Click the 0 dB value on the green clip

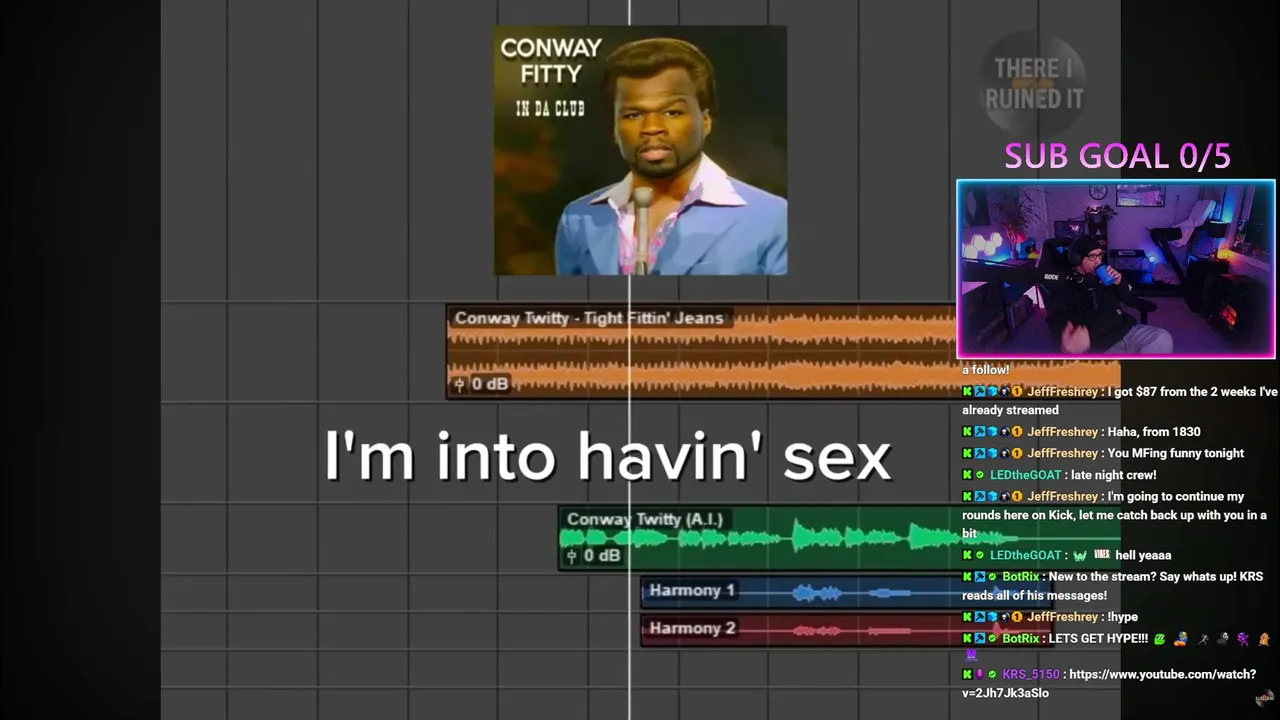(x=602, y=556)
